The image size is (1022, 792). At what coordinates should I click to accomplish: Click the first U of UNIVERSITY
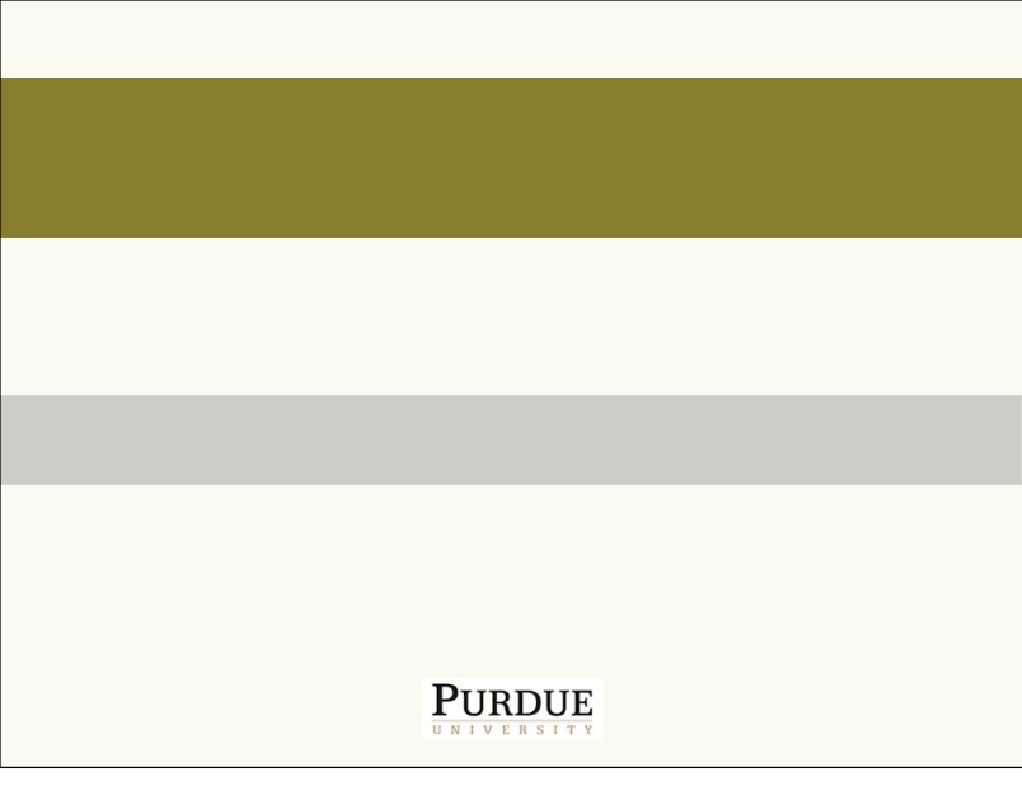point(438,730)
